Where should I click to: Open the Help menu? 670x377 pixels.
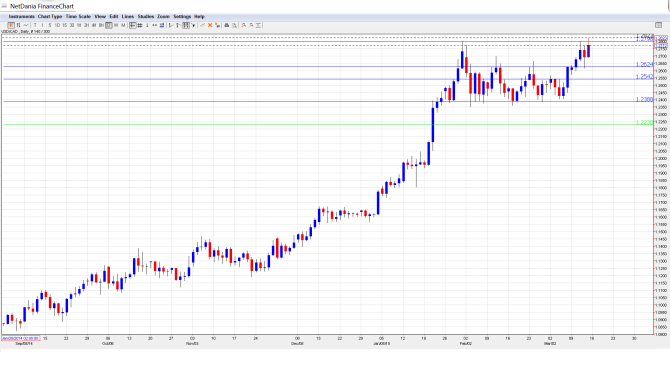199,17
